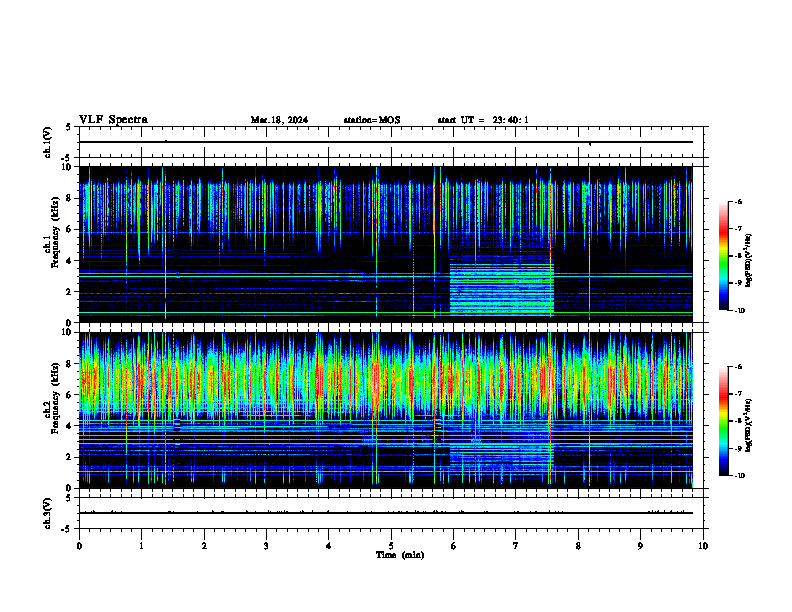This screenshot has width=792, height=612.
Task: Click the "-6" value on ch.1 color bar
Action: 738,201
